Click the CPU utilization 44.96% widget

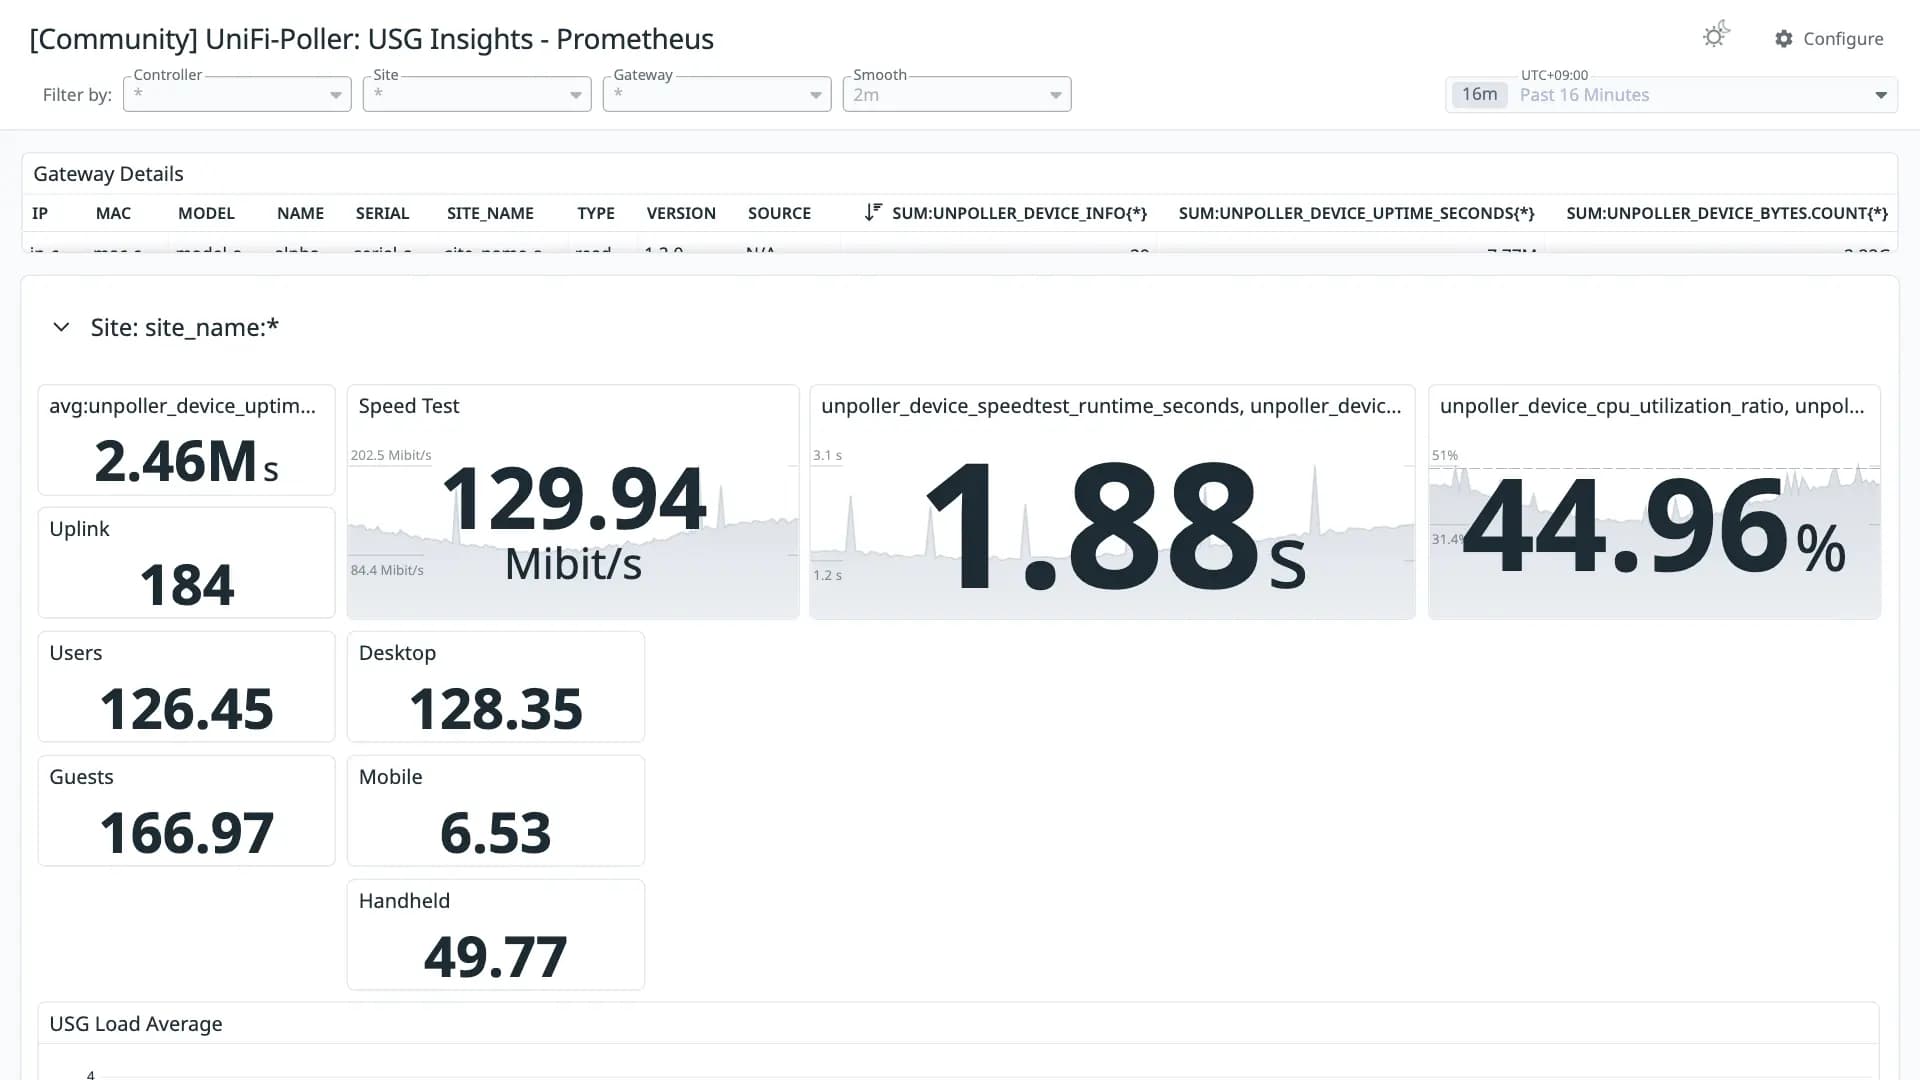point(1654,502)
